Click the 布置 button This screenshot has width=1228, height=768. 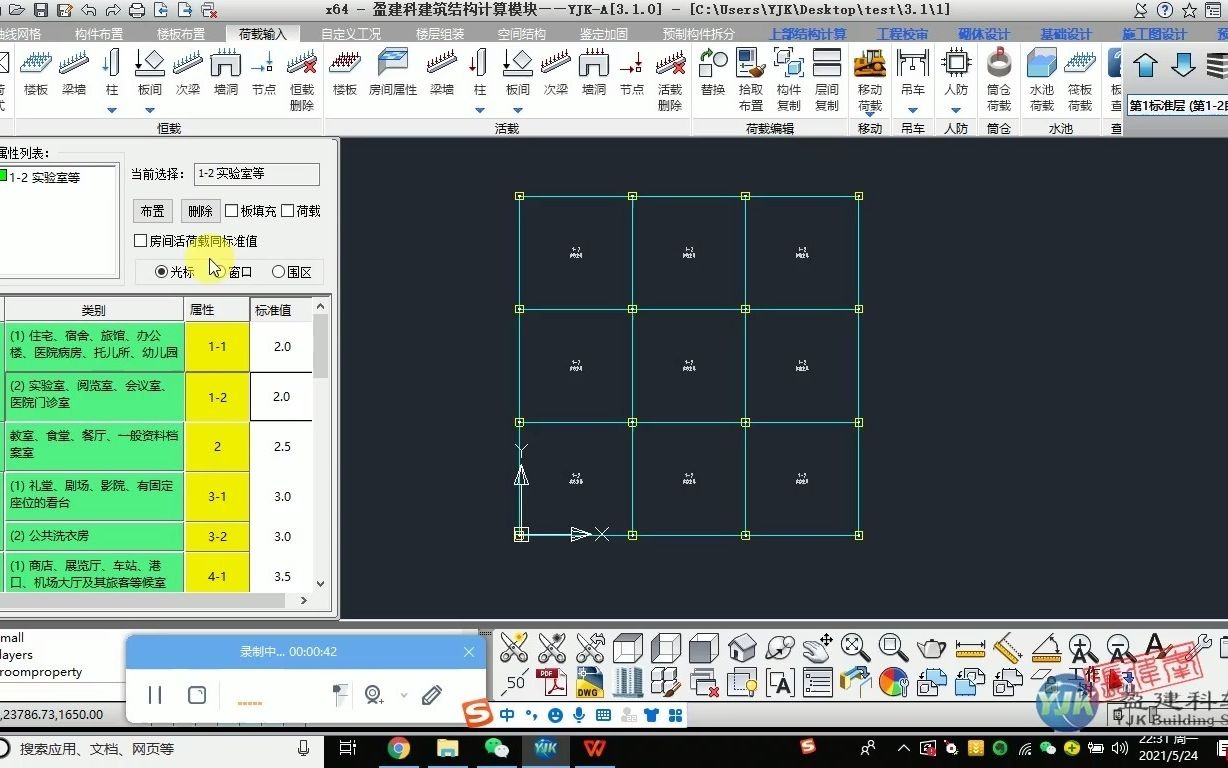pyautogui.click(x=152, y=211)
